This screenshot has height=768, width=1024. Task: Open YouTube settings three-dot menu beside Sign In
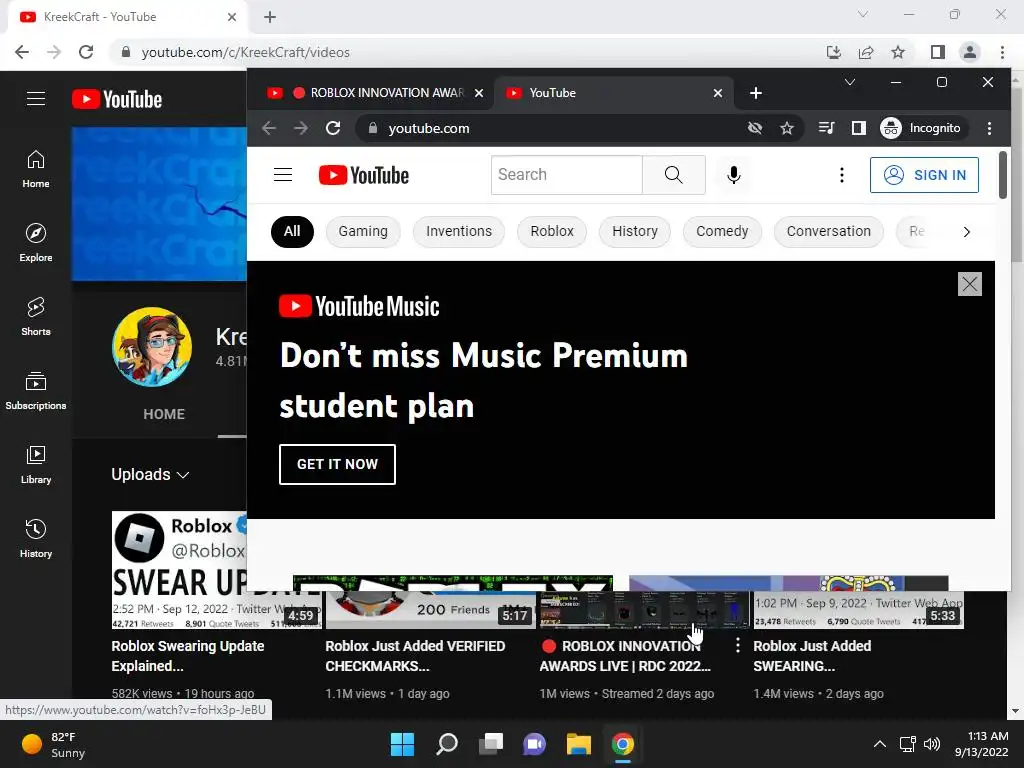coord(842,175)
